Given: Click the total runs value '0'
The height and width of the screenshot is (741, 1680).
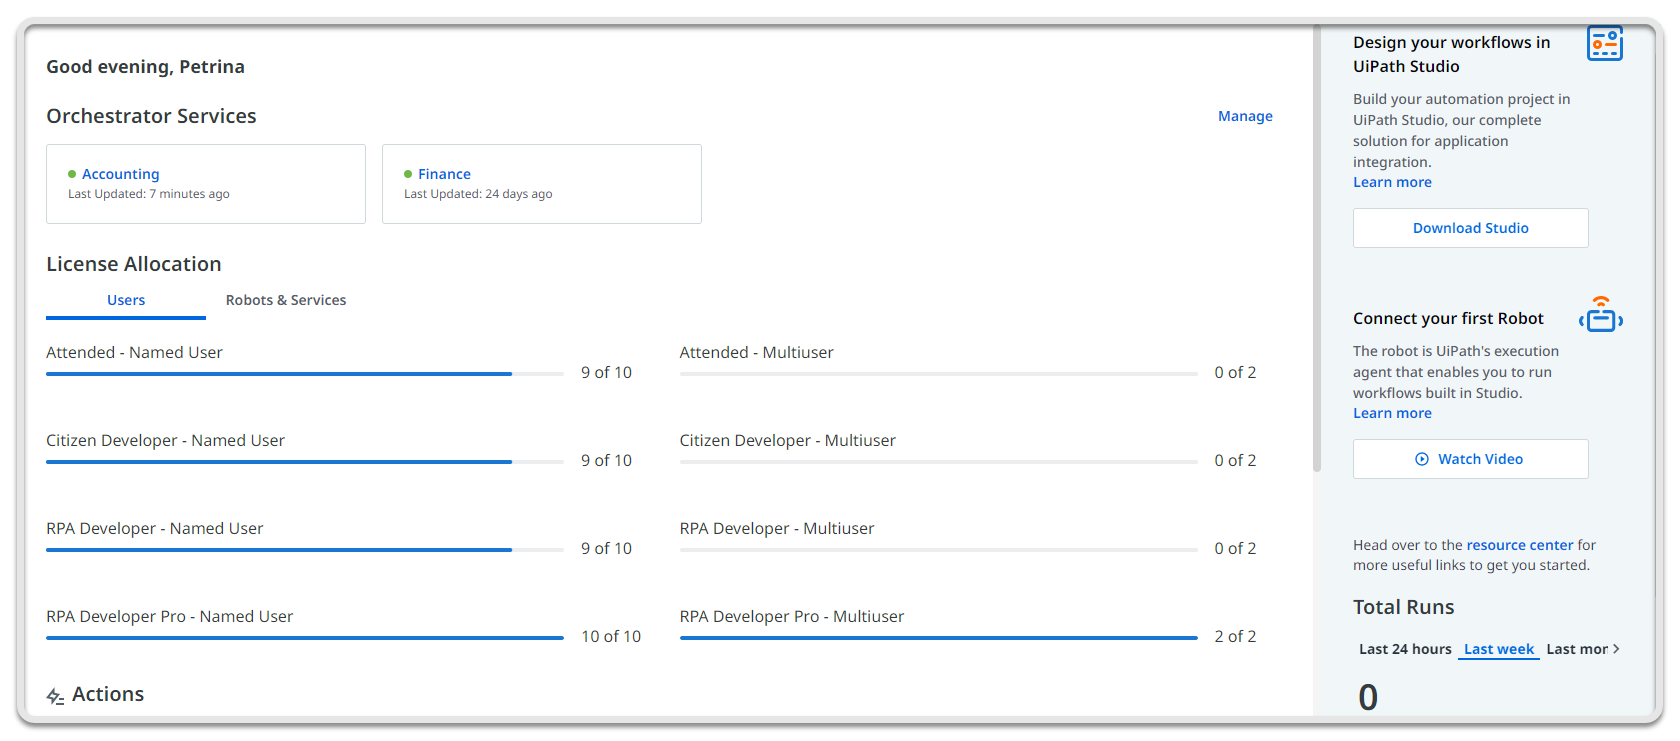Looking at the screenshot, I should point(1368,697).
